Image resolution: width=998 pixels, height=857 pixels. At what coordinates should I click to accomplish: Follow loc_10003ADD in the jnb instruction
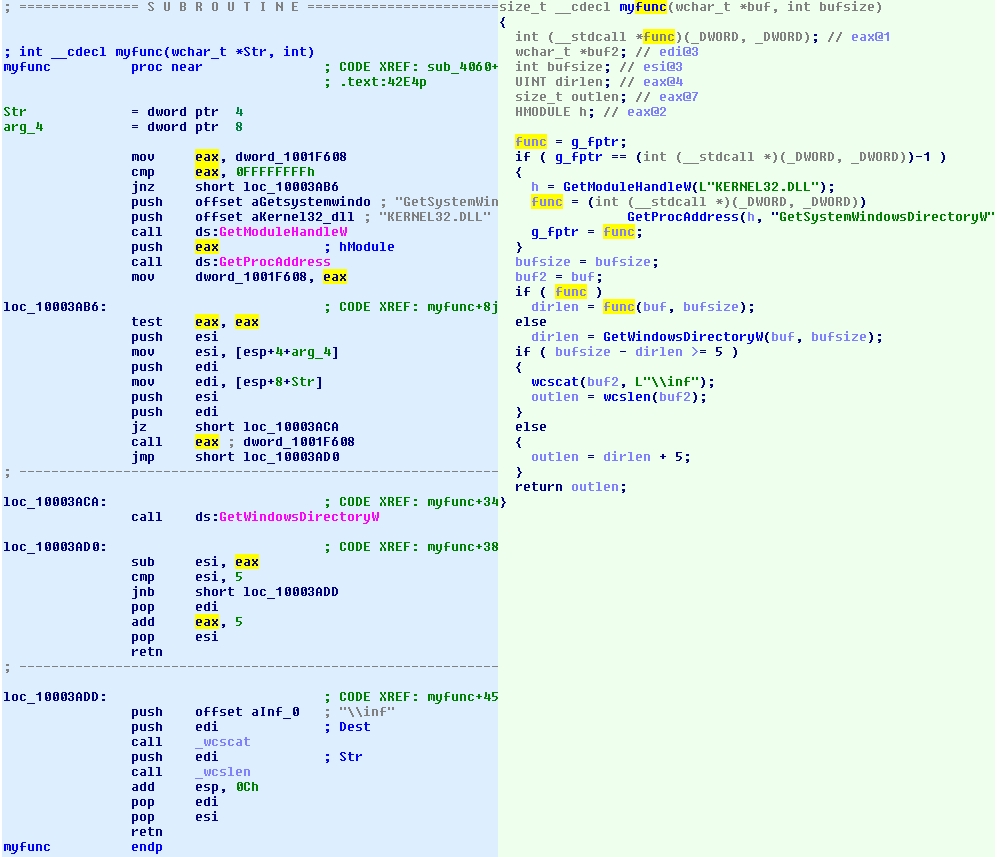(290, 592)
